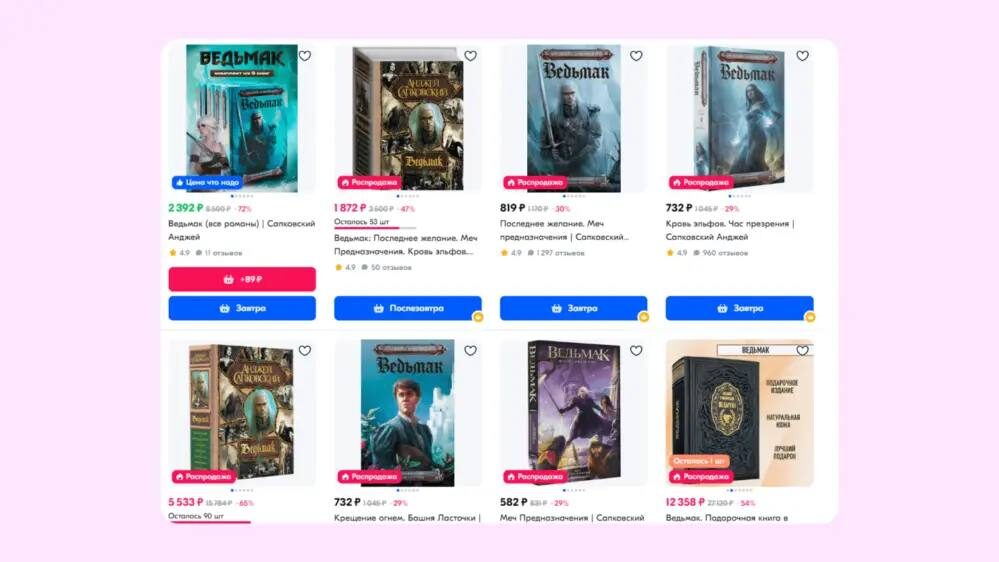This screenshot has height=562, width=999.
Task: Click the Послезавтра delivery cart button
Action: [x=408, y=308]
